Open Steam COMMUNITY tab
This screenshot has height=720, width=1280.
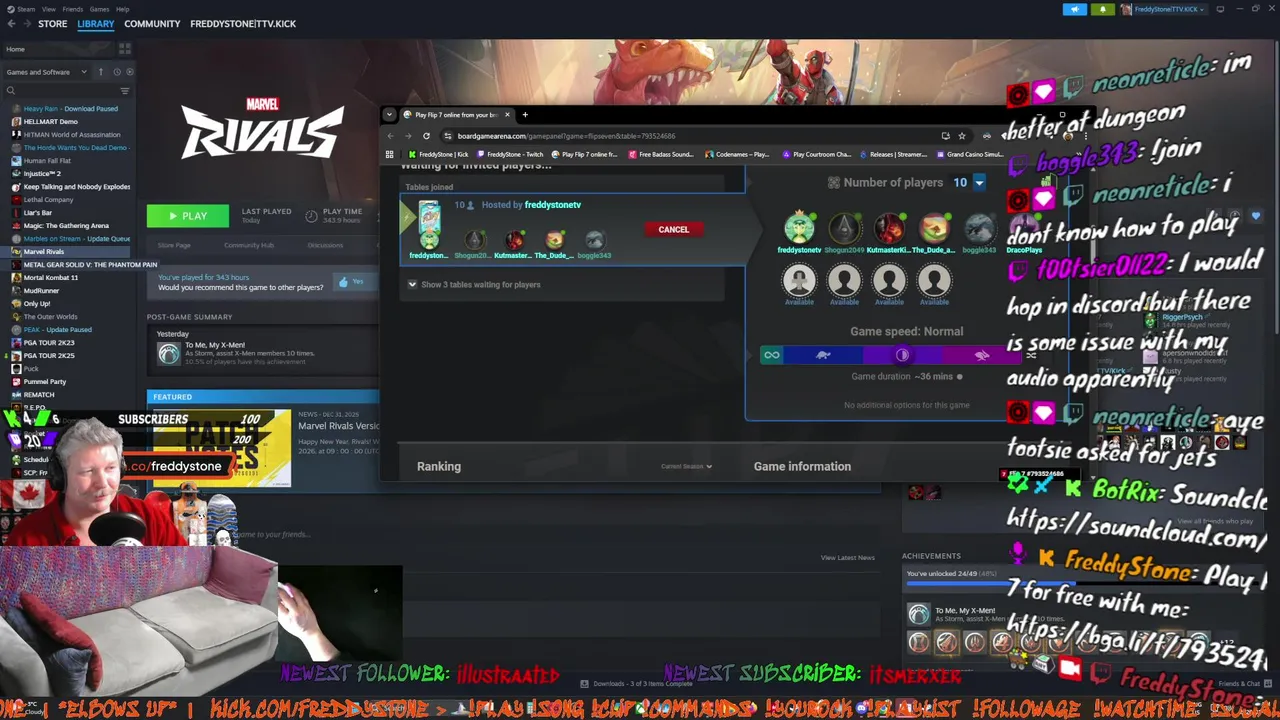coord(152,24)
